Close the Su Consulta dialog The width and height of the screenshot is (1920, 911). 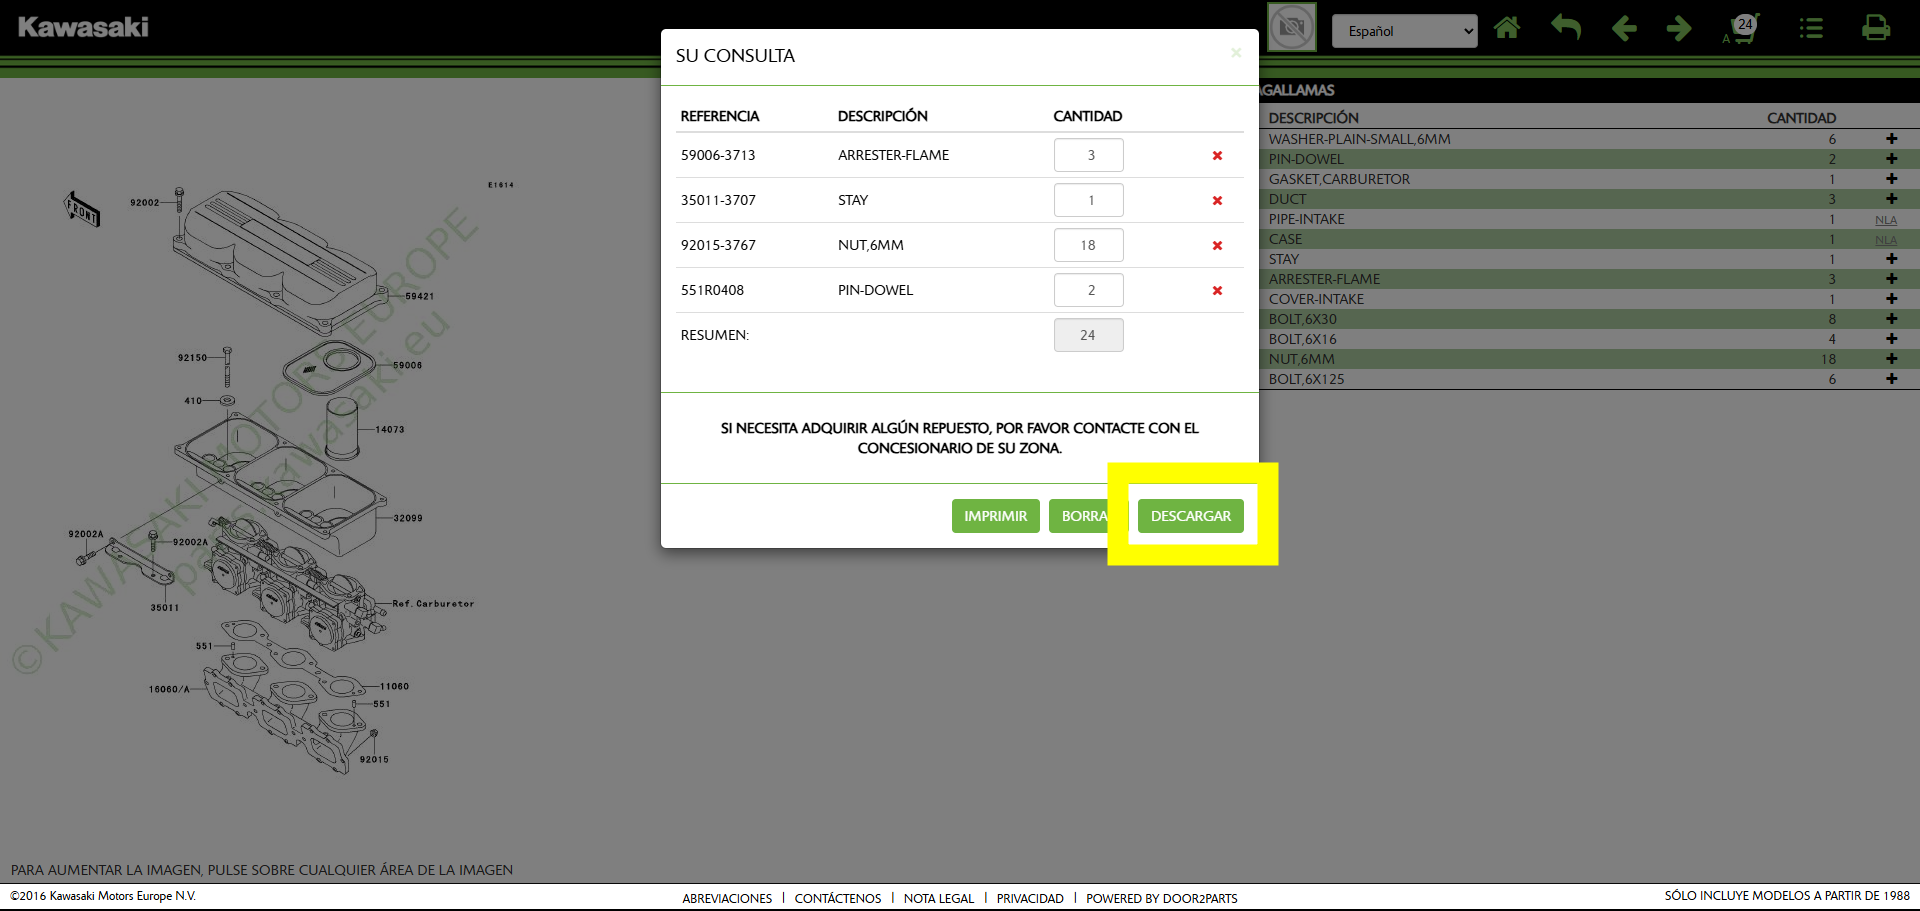coord(1236,53)
